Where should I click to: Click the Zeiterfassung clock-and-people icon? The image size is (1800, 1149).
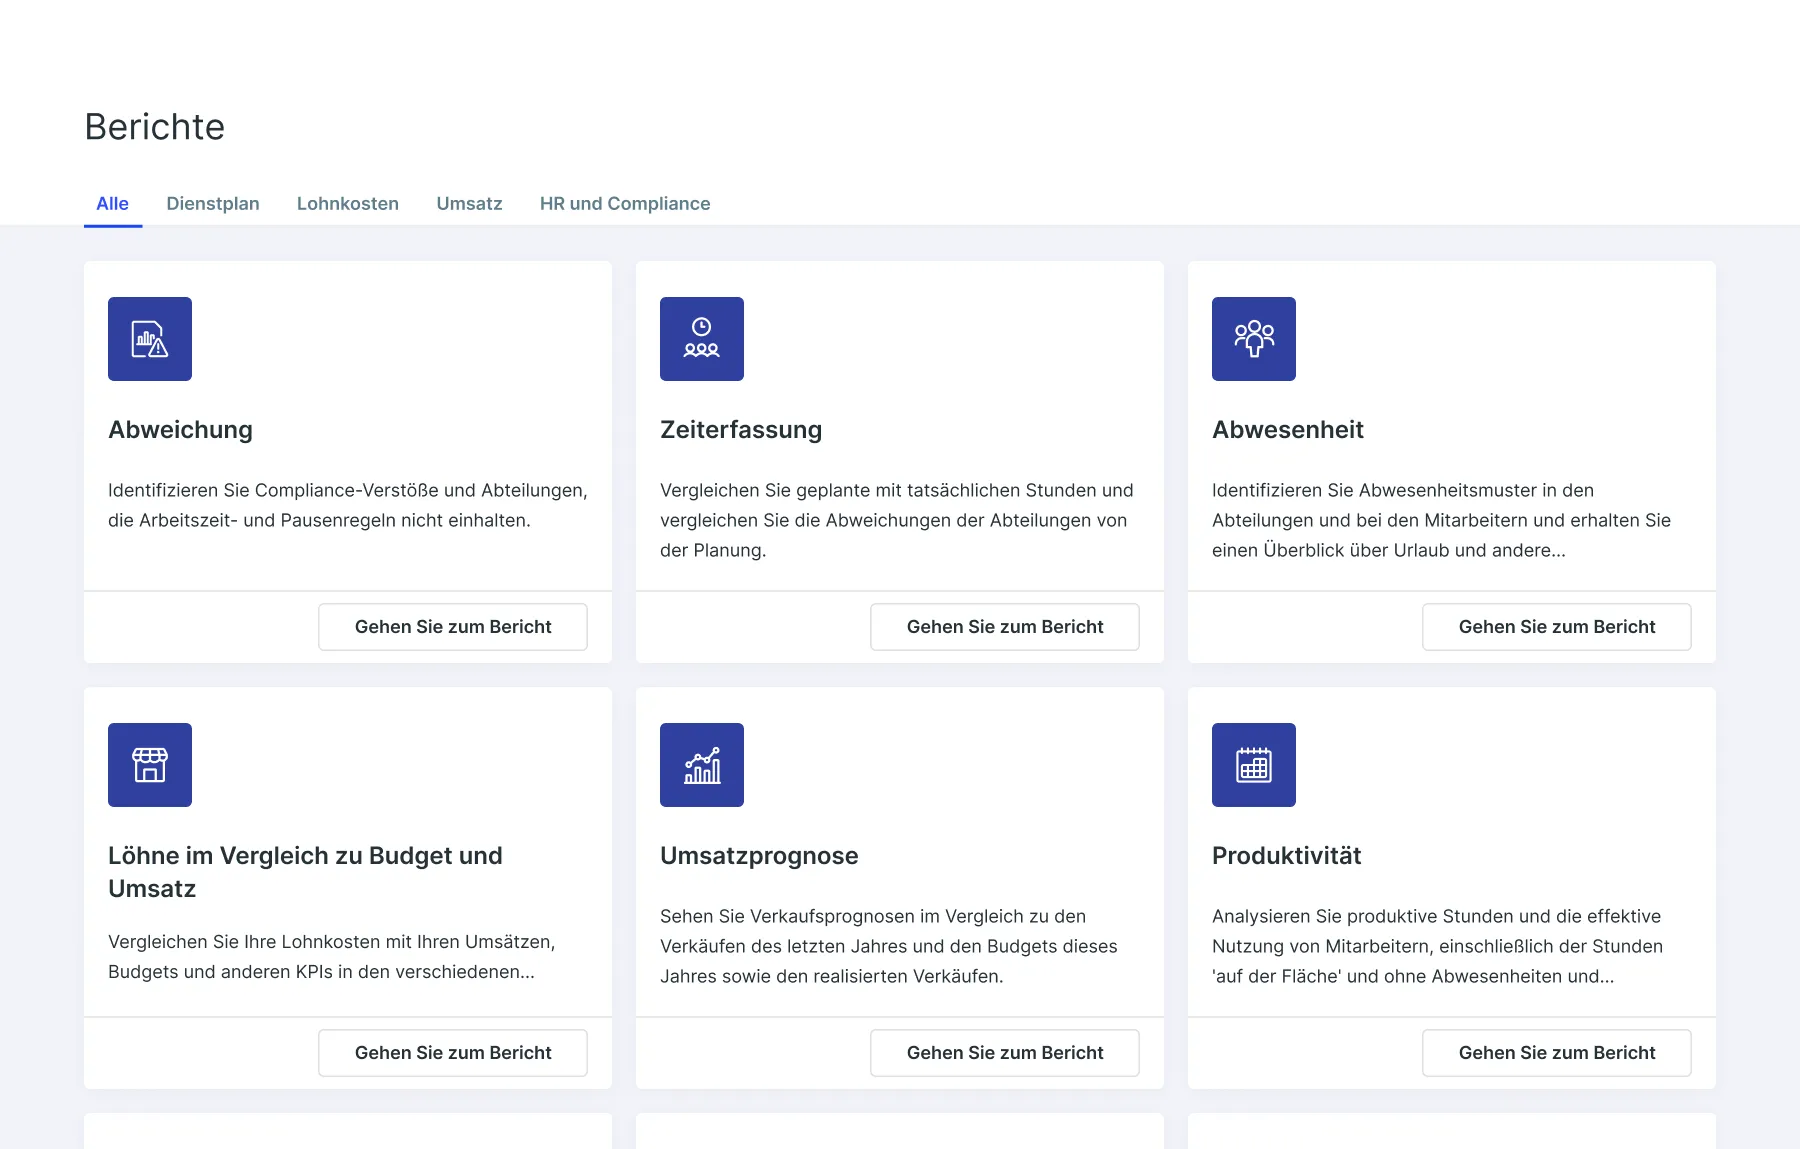pyautogui.click(x=702, y=339)
